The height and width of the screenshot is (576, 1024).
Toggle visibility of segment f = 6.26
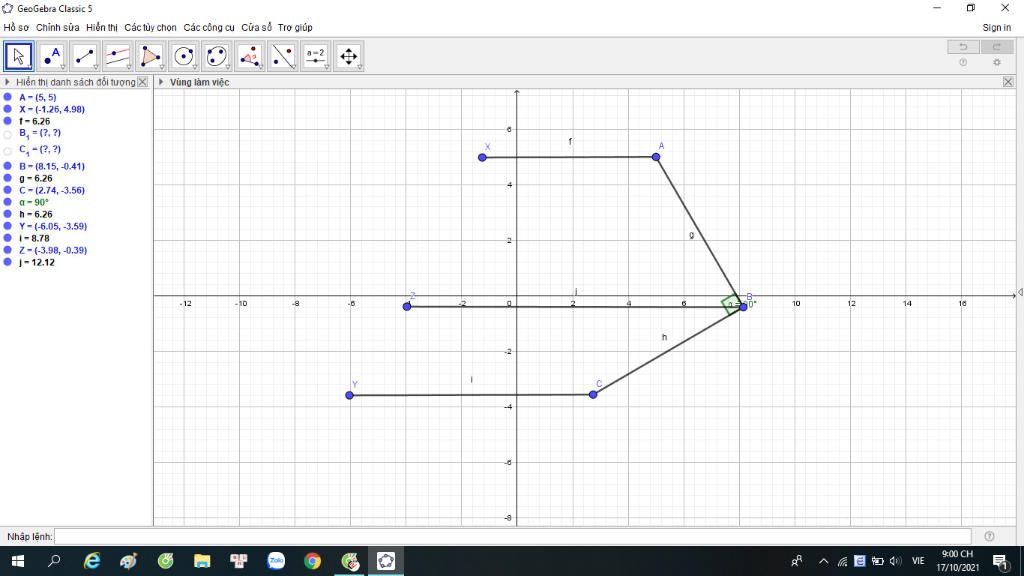click(8, 121)
